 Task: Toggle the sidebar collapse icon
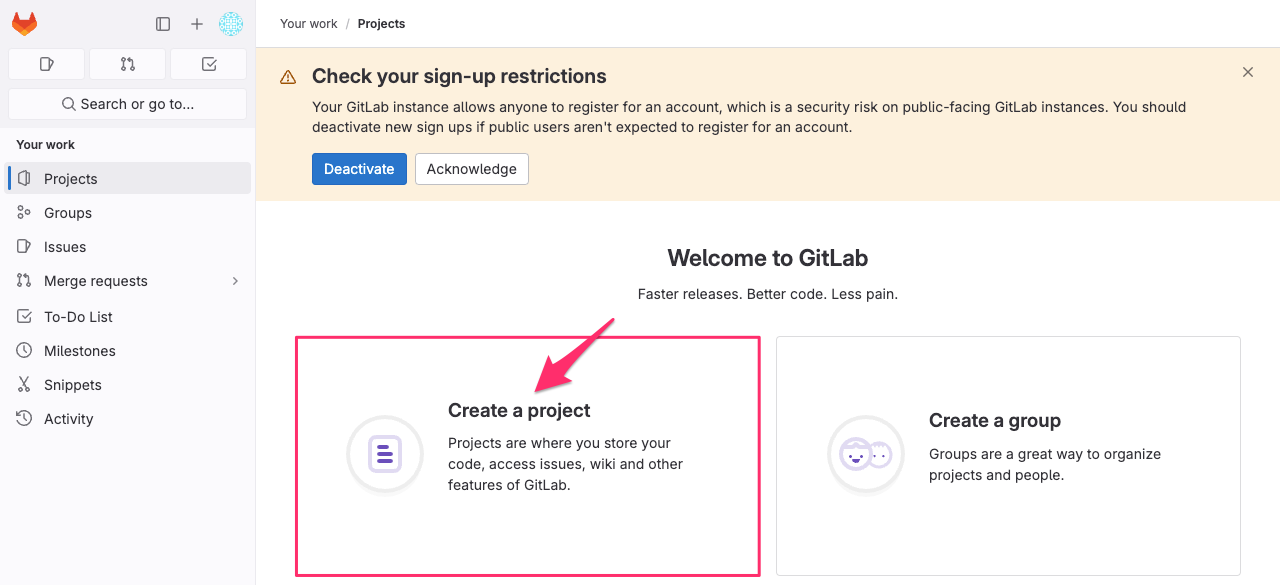[x=163, y=24]
